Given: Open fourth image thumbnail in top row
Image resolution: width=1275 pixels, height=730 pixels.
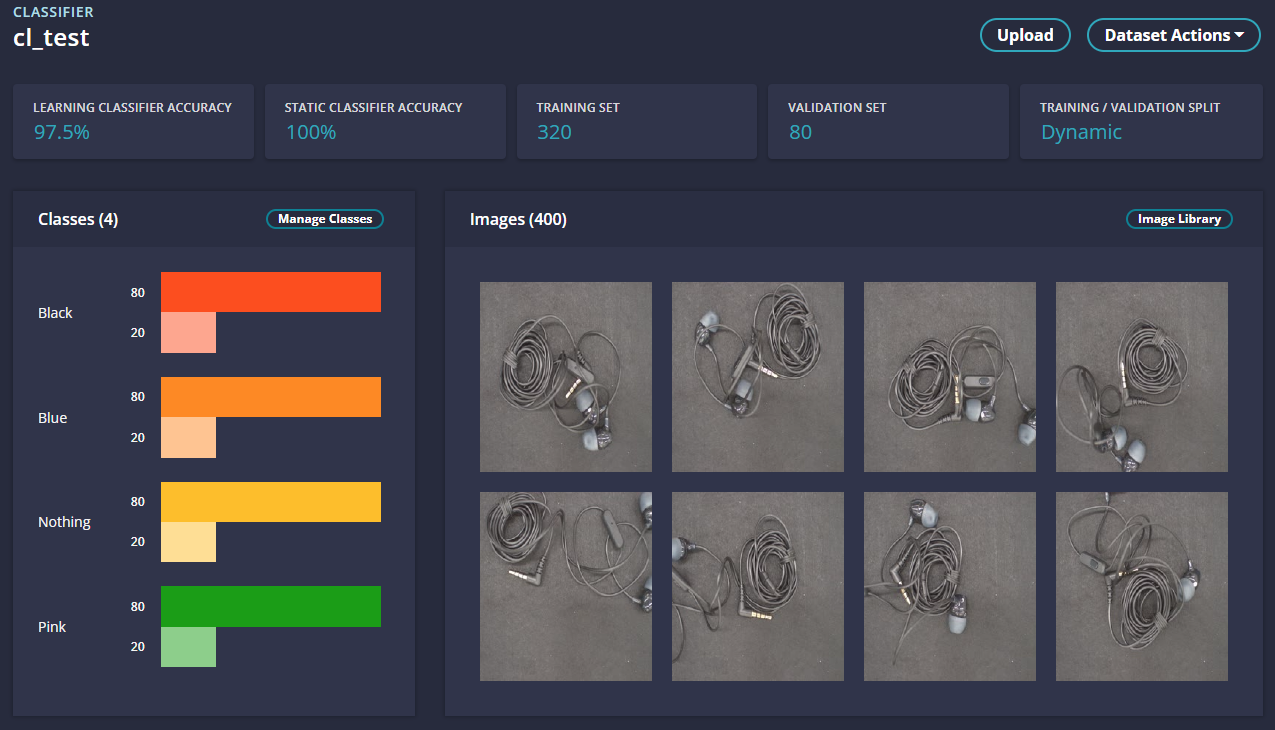Looking at the screenshot, I should click(x=1142, y=377).
